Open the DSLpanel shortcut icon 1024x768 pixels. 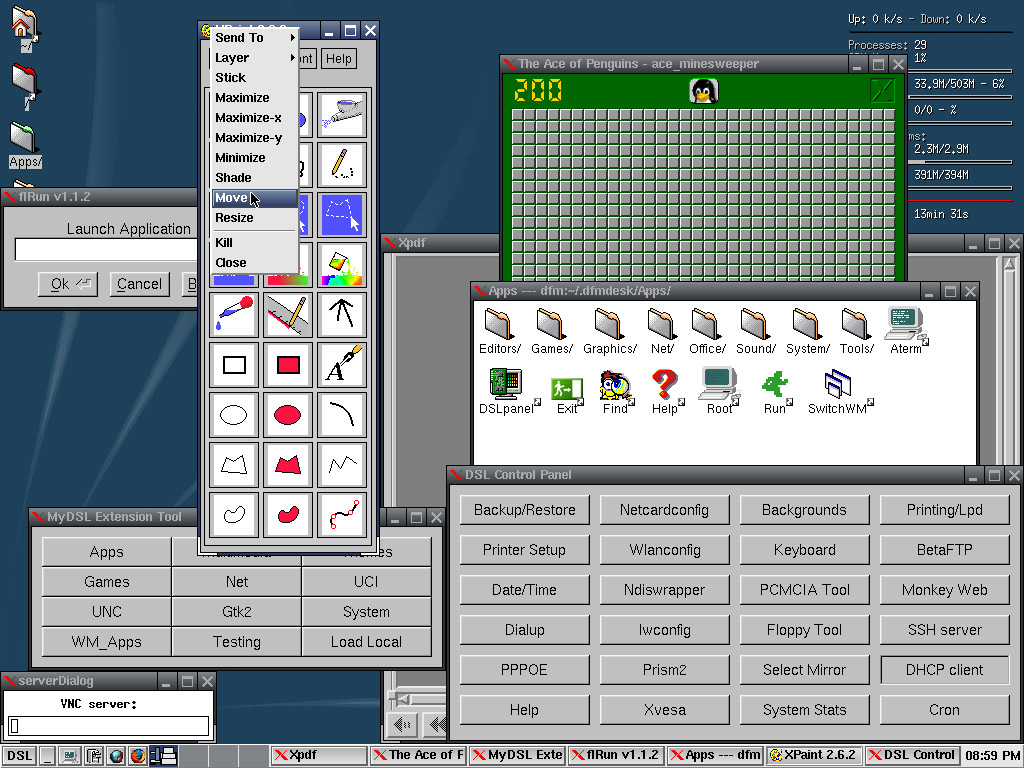(507, 391)
